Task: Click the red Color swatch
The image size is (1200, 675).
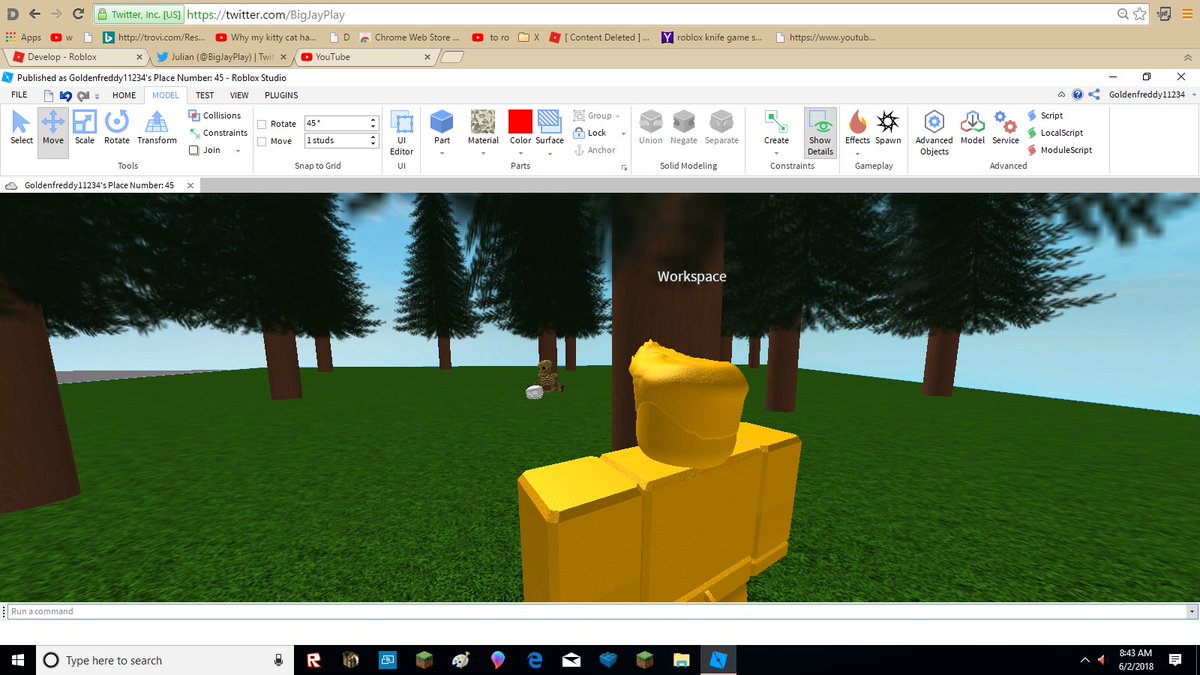Action: pos(520,122)
